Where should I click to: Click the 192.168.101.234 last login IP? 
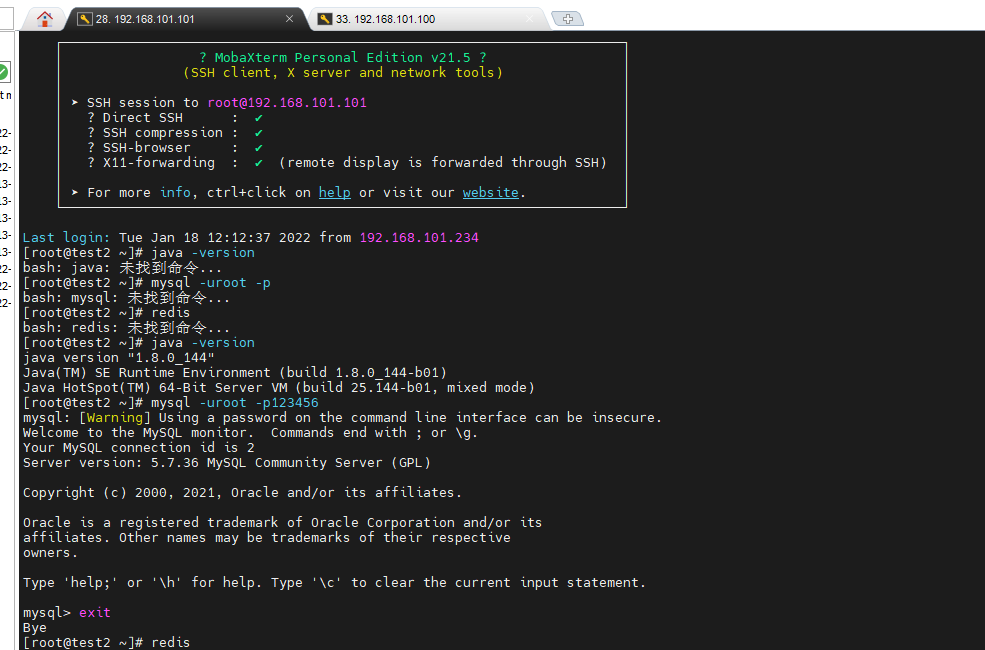pyautogui.click(x=419, y=237)
